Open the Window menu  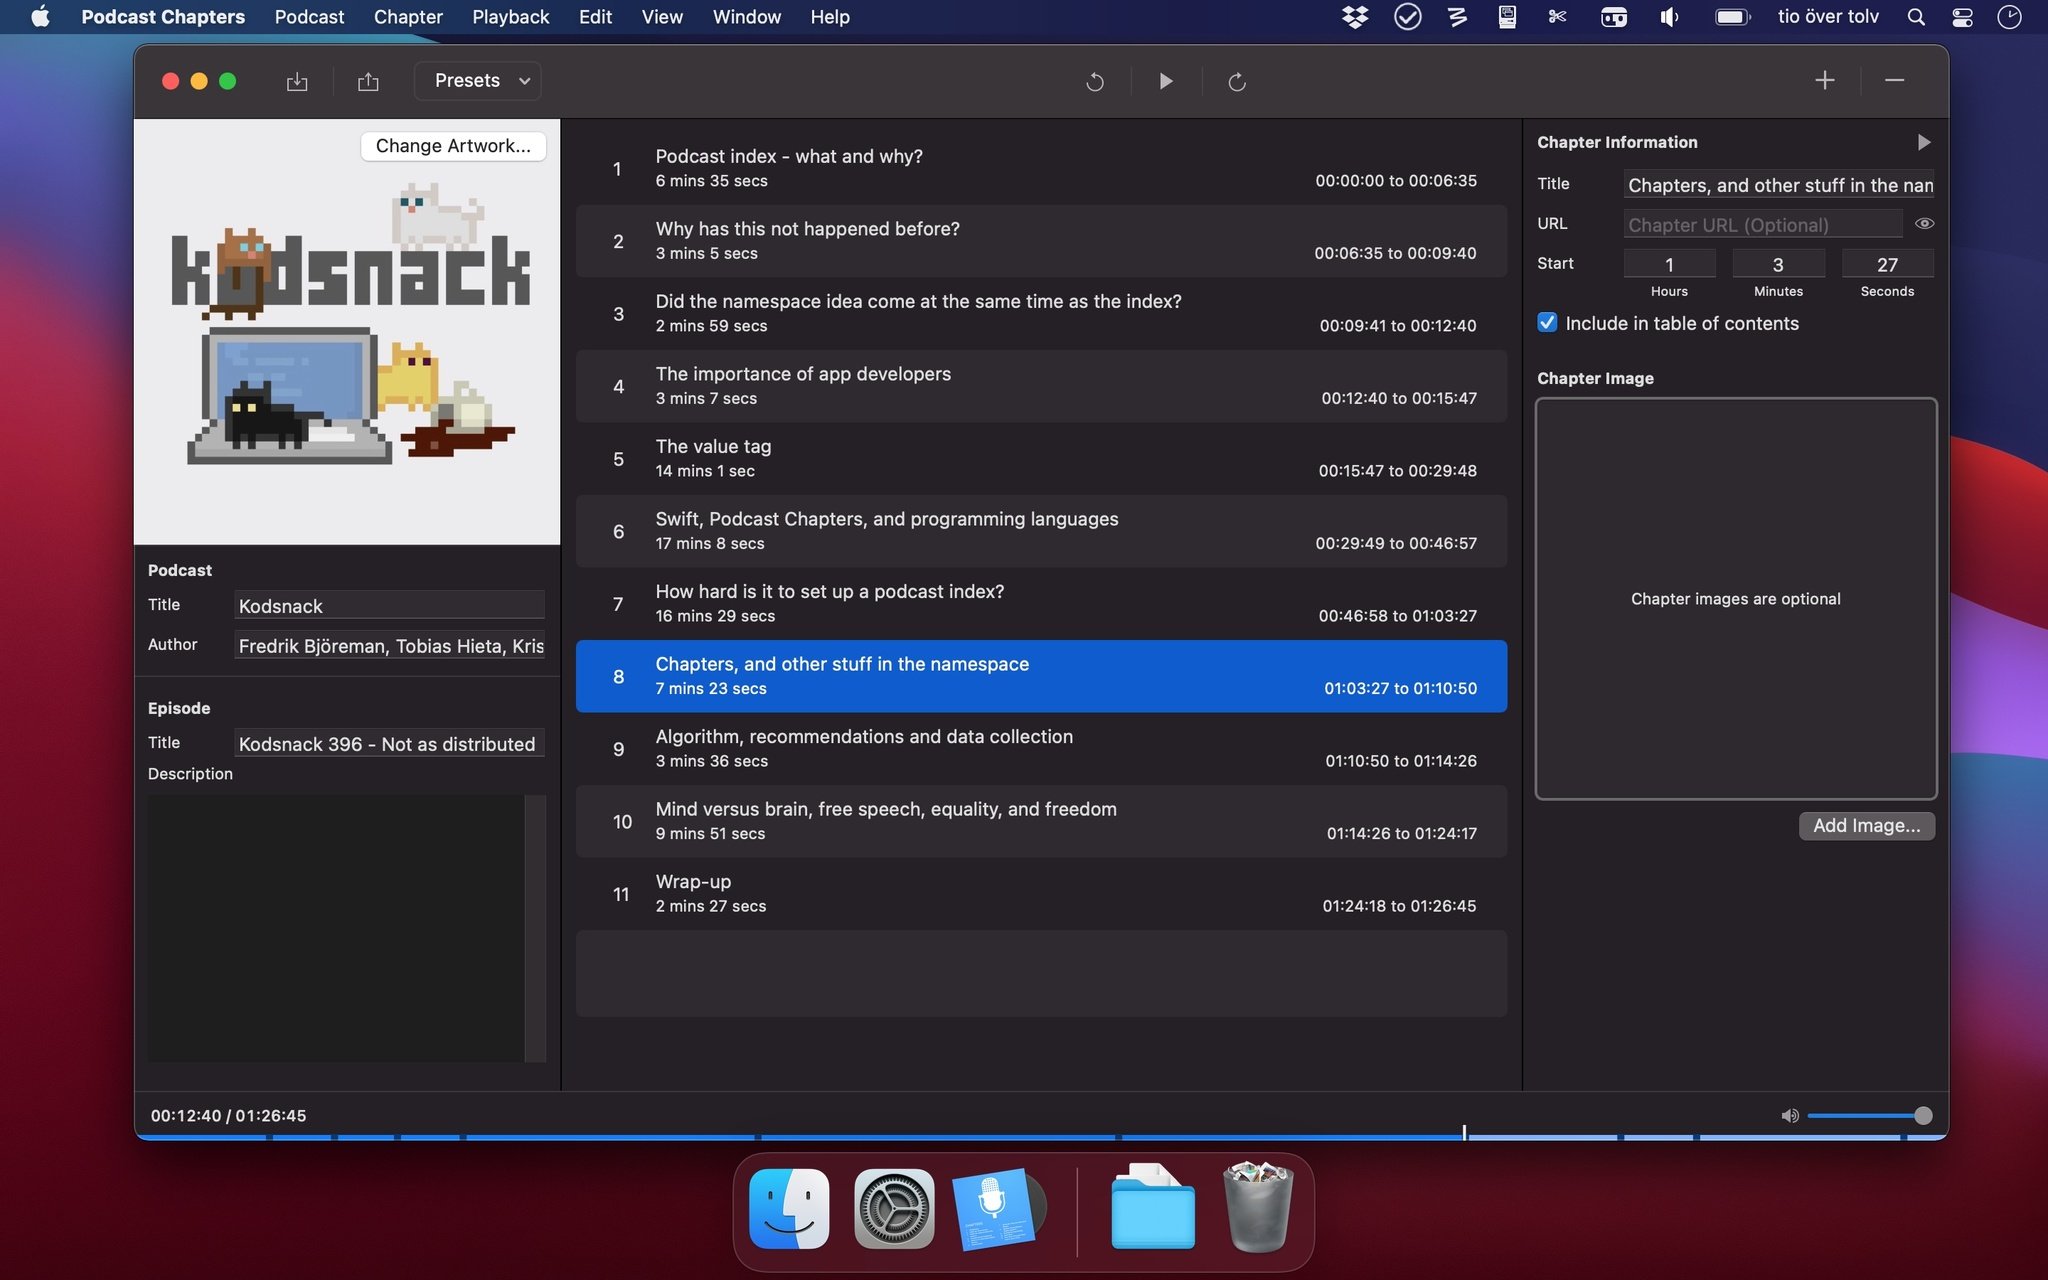(747, 17)
